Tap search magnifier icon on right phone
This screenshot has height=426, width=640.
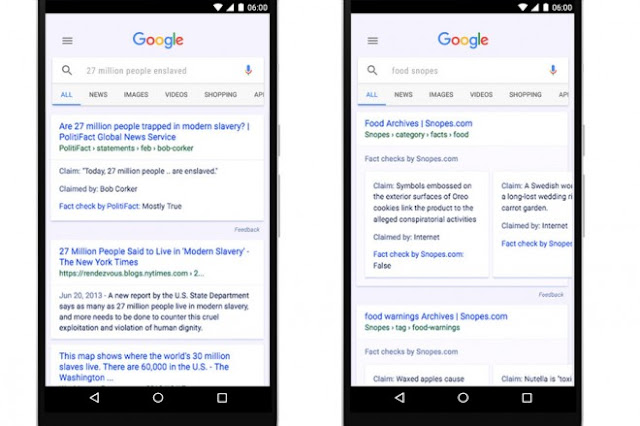point(372,70)
